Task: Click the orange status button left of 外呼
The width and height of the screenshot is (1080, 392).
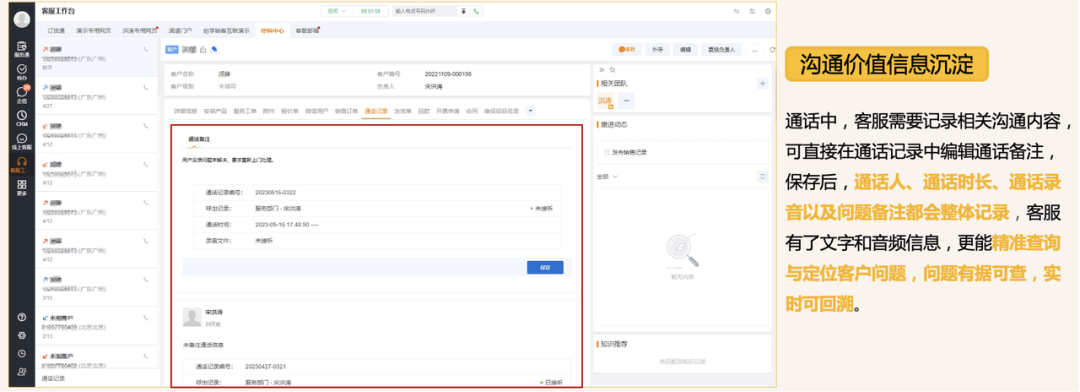Action: pos(627,50)
